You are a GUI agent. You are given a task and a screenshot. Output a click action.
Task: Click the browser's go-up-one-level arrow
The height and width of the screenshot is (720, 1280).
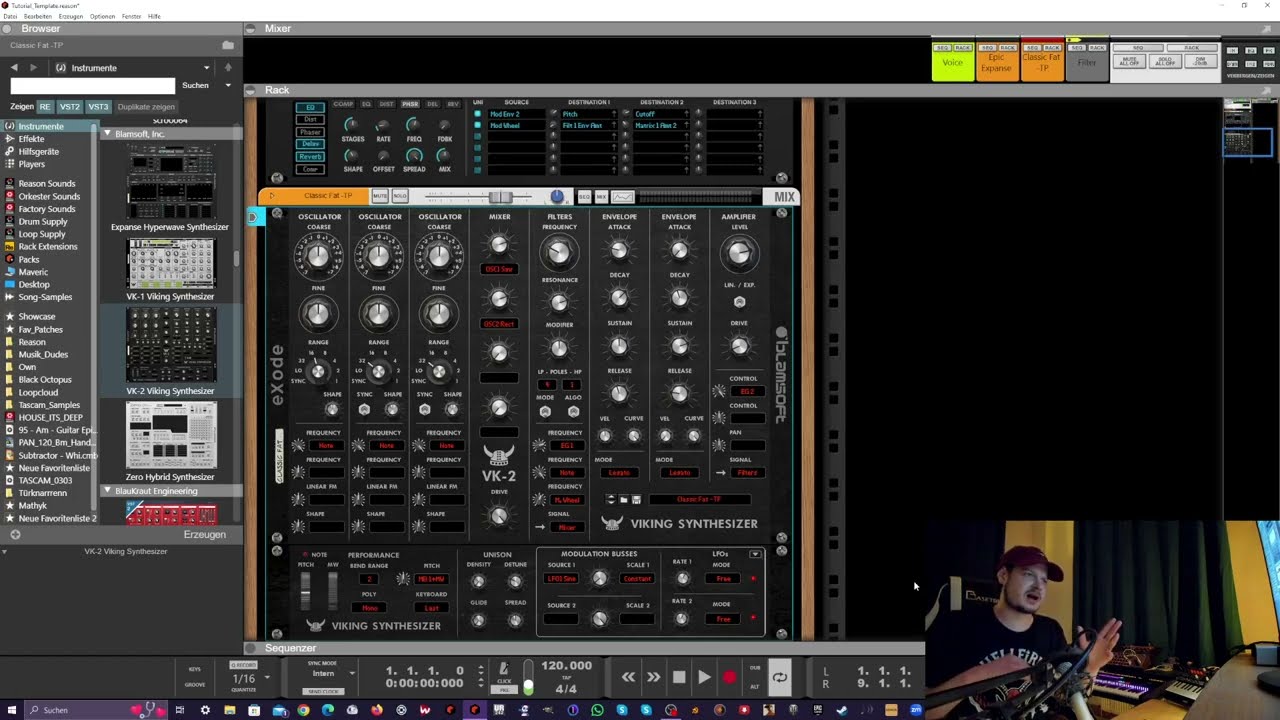(228, 68)
